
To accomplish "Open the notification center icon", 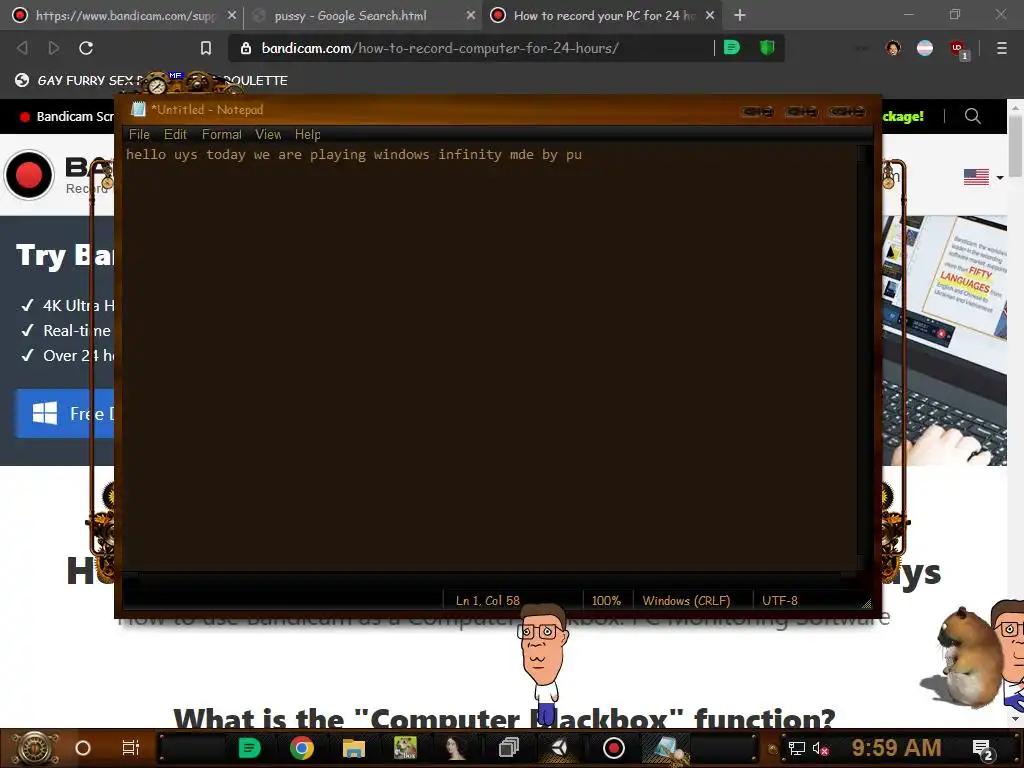I will click(x=983, y=750).
